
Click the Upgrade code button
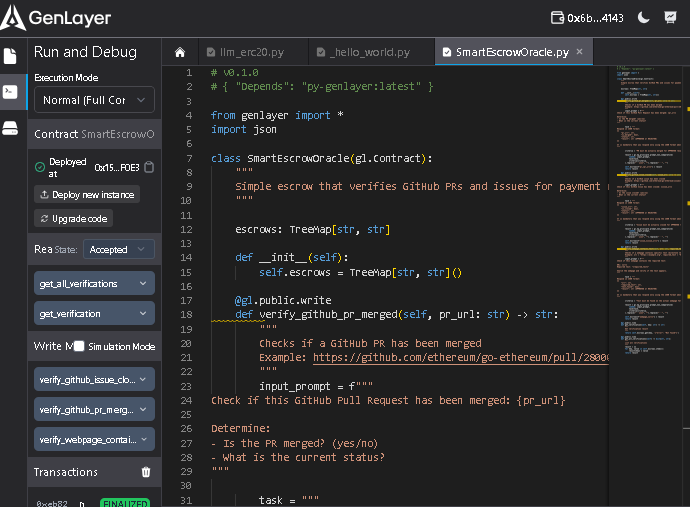[73, 218]
